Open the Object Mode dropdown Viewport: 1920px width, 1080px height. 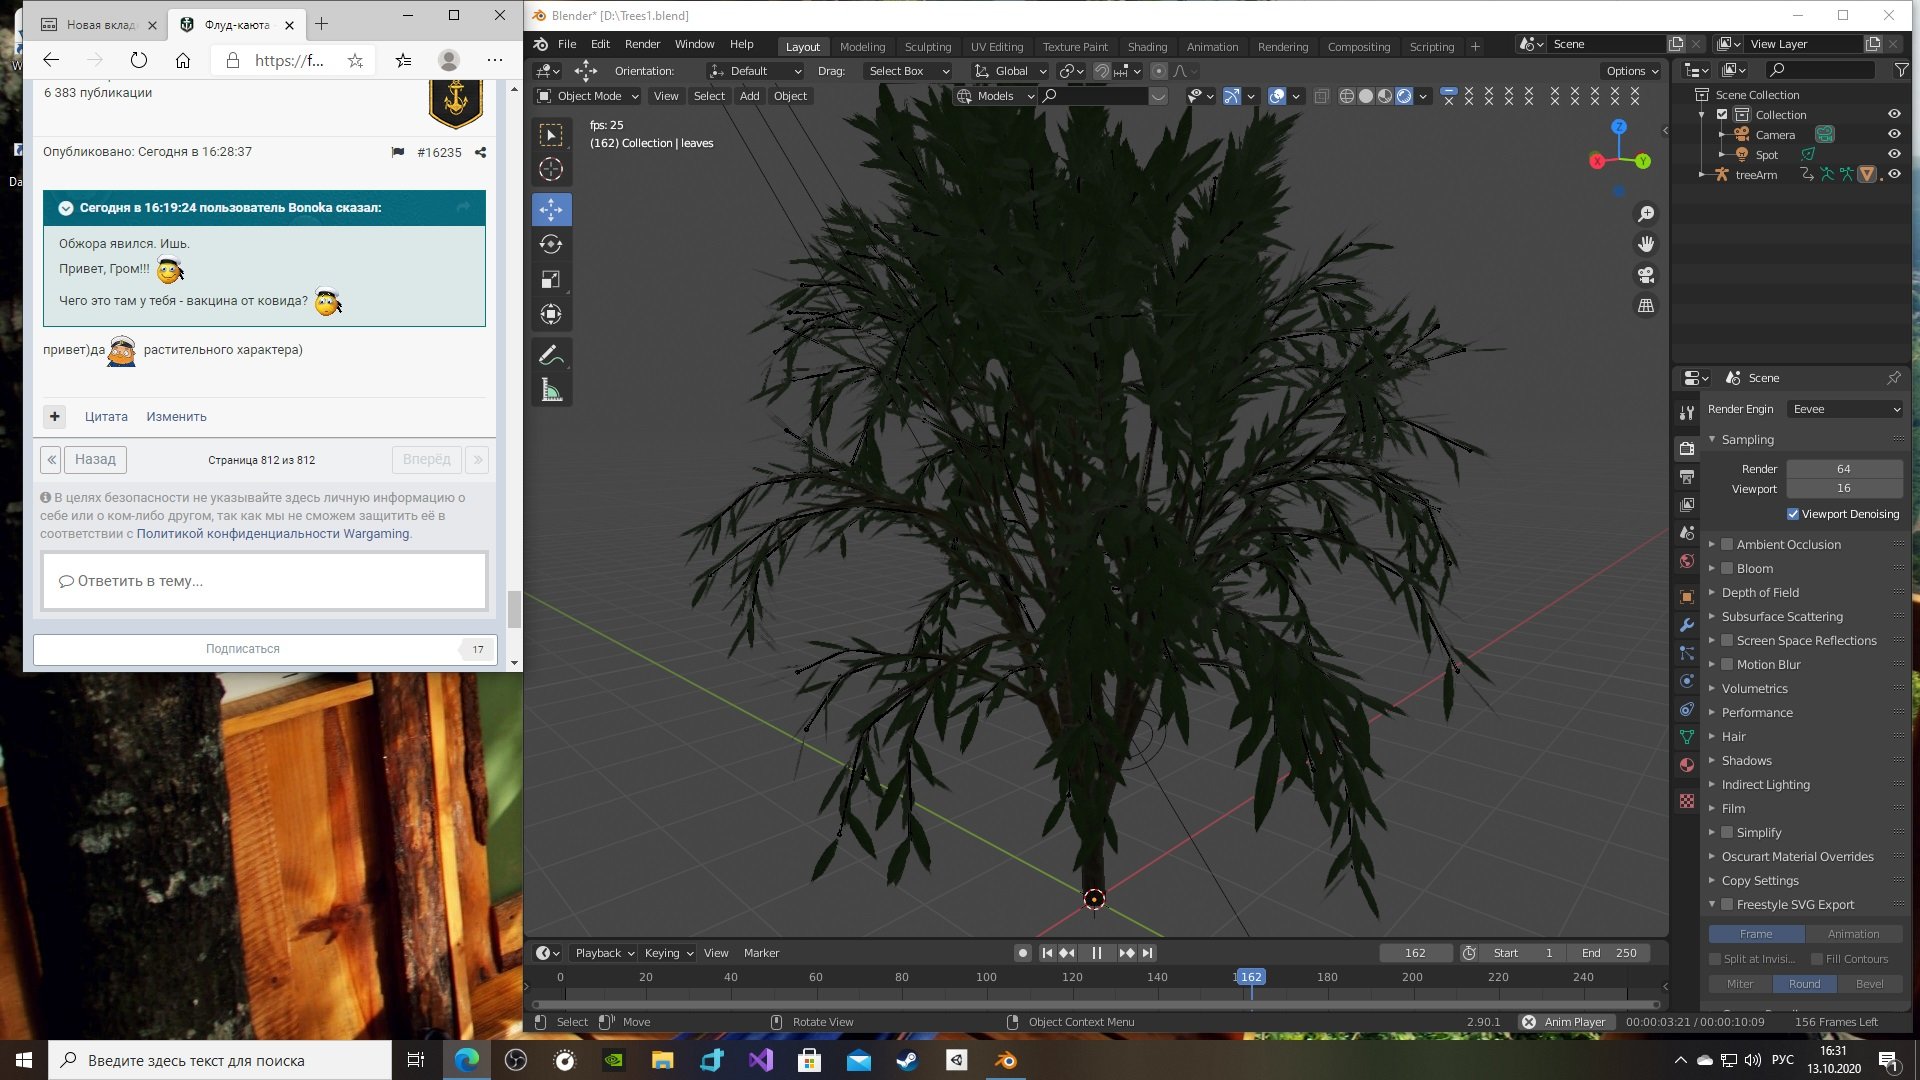tap(588, 96)
